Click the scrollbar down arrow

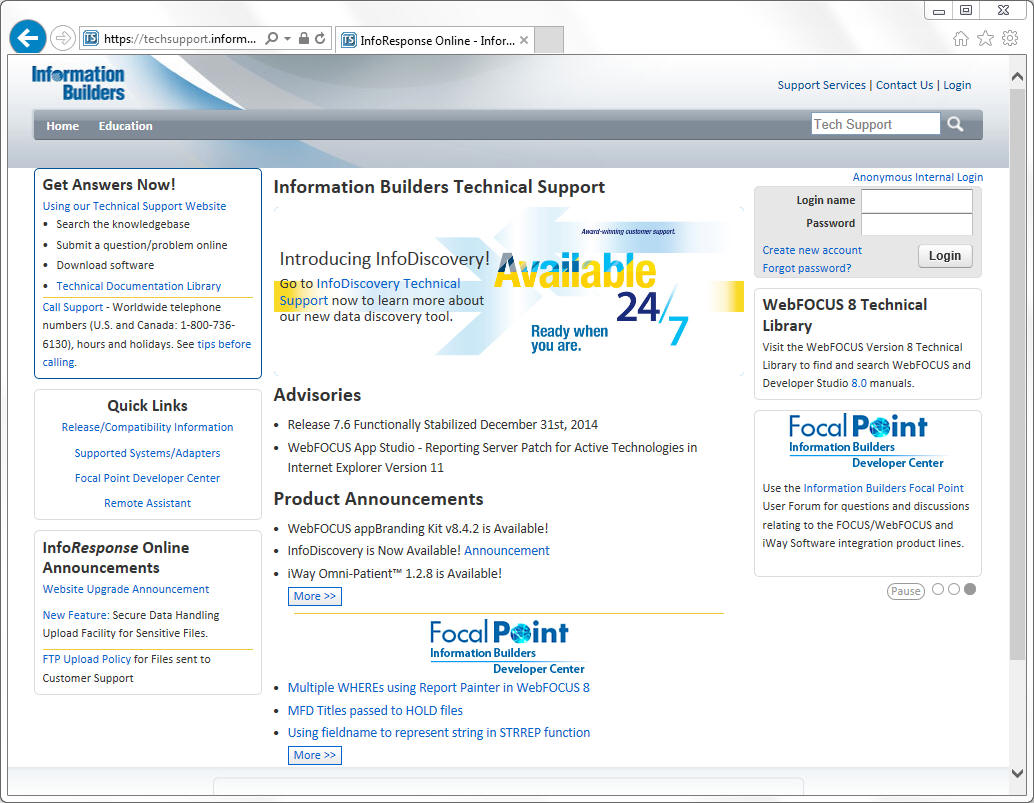click(1018, 773)
